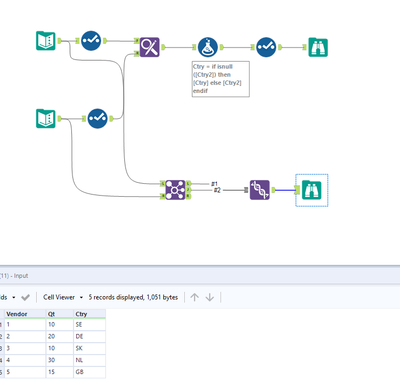Click the Union tool's input anchor
The height and width of the screenshot is (381, 400).
[246, 190]
